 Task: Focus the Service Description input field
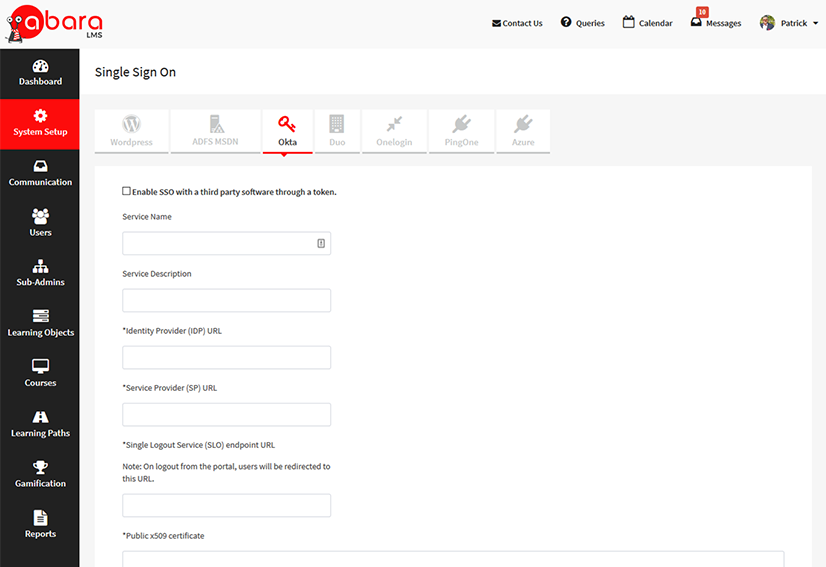pyautogui.click(x=227, y=300)
